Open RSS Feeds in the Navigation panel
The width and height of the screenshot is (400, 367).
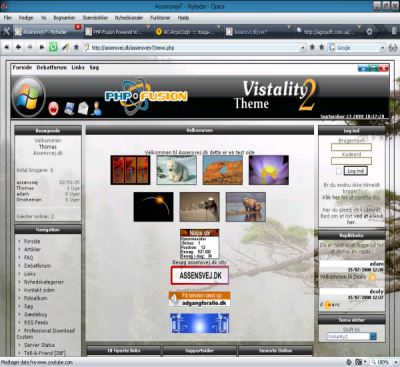(x=36, y=322)
